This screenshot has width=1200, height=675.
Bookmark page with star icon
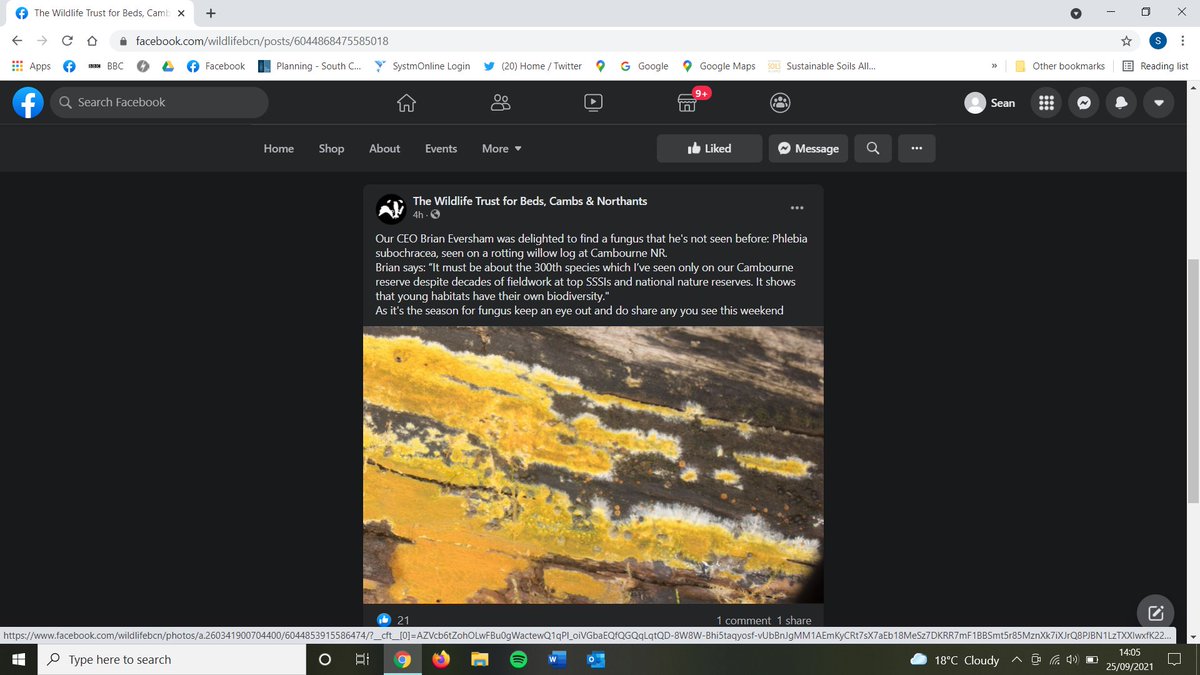pos(1126,41)
